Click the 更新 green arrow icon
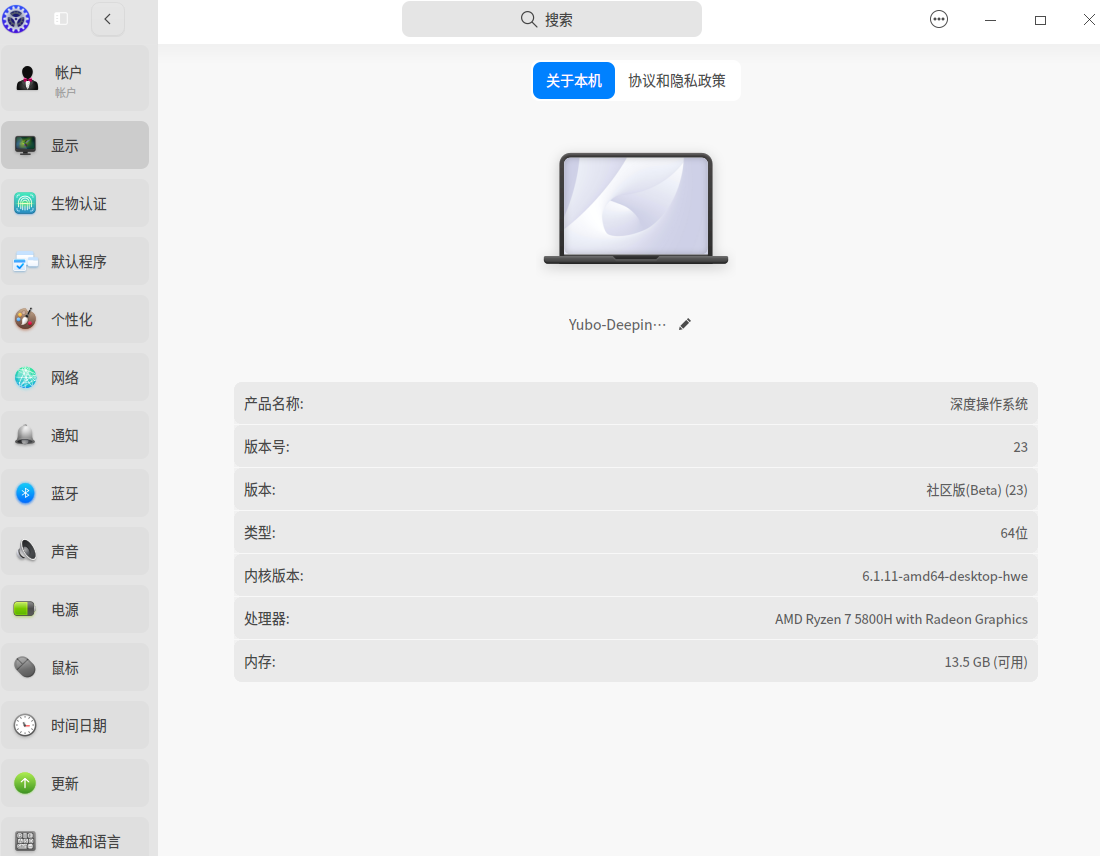The height and width of the screenshot is (856, 1100). click(25, 783)
